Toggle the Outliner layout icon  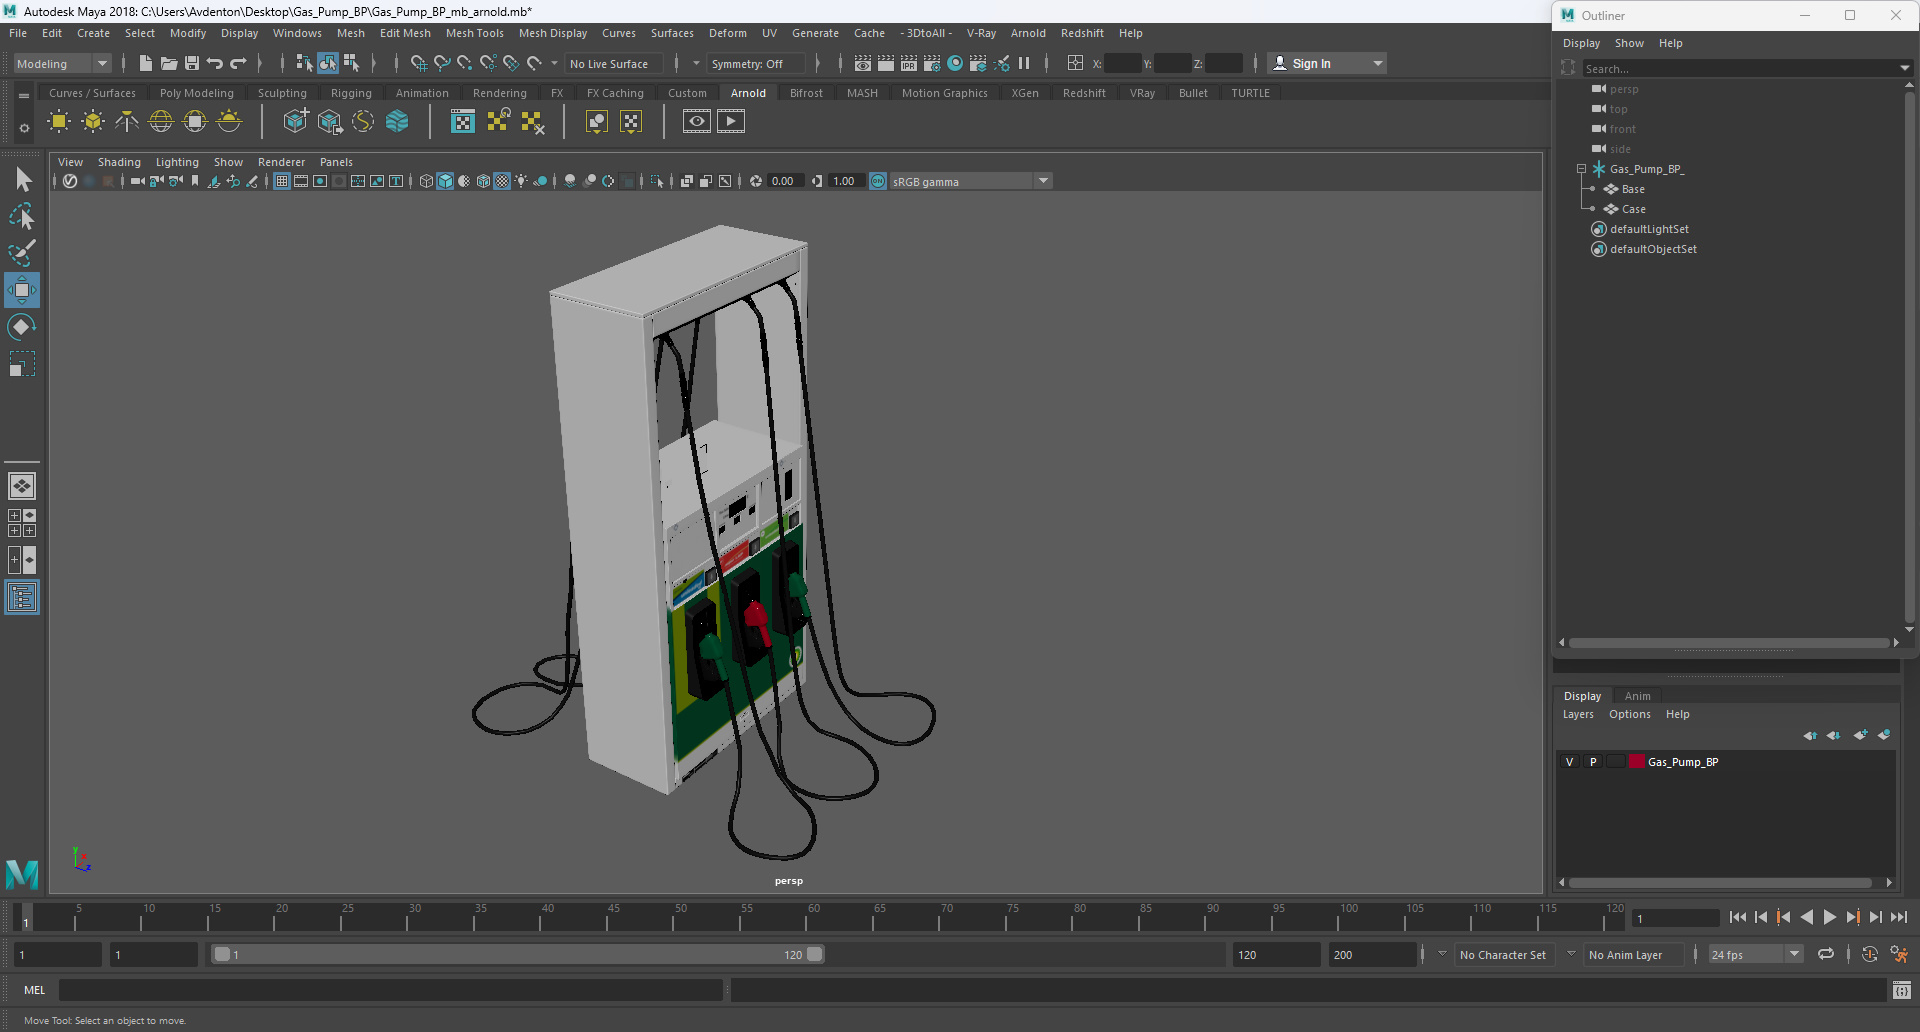(22, 598)
